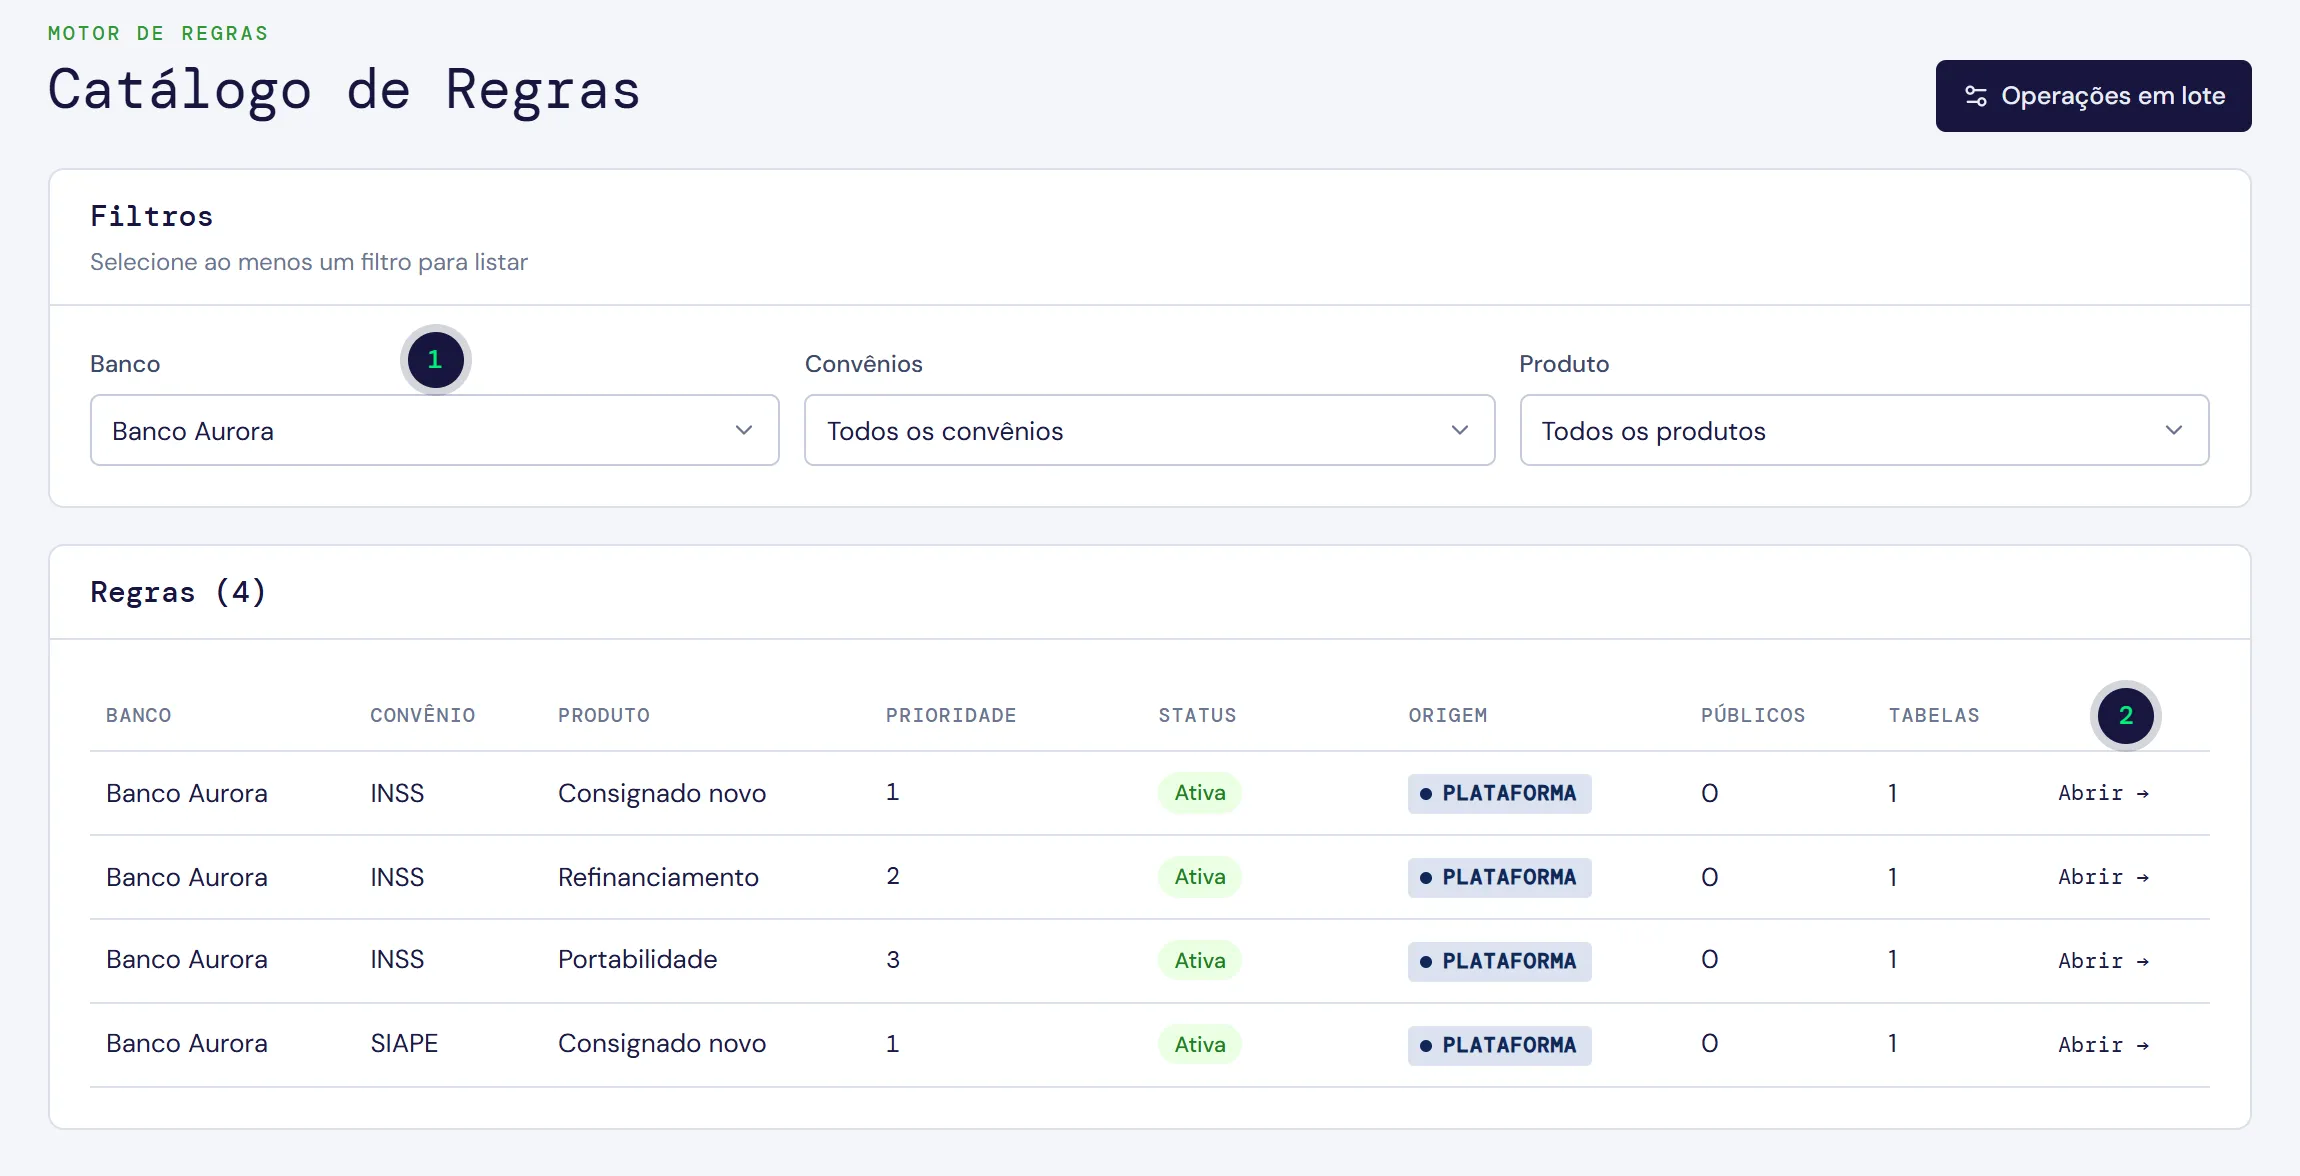
Task: Click the PRIORIDADE column header
Action: (x=951, y=715)
